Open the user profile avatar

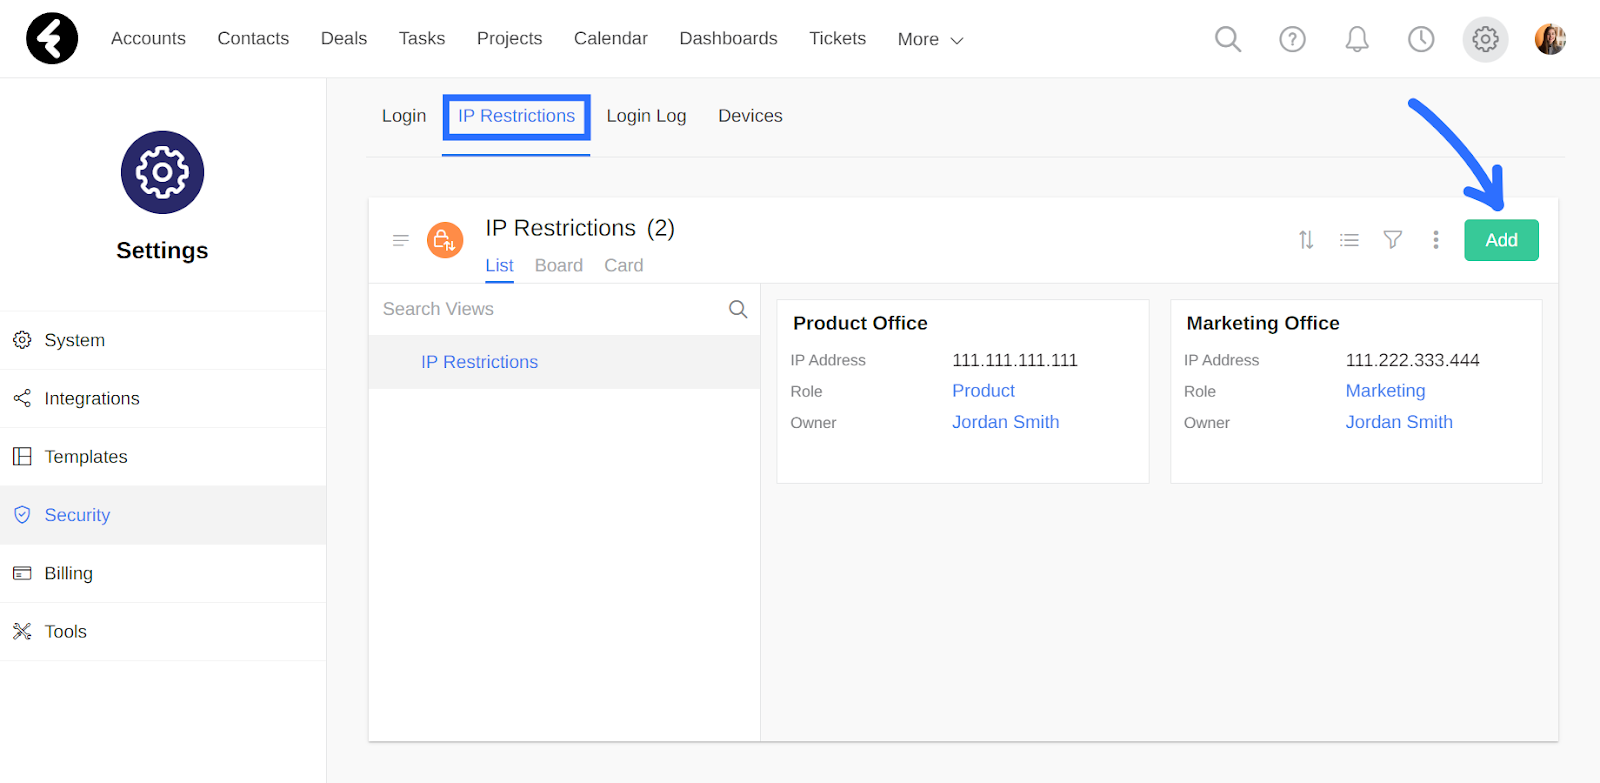click(1550, 39)
